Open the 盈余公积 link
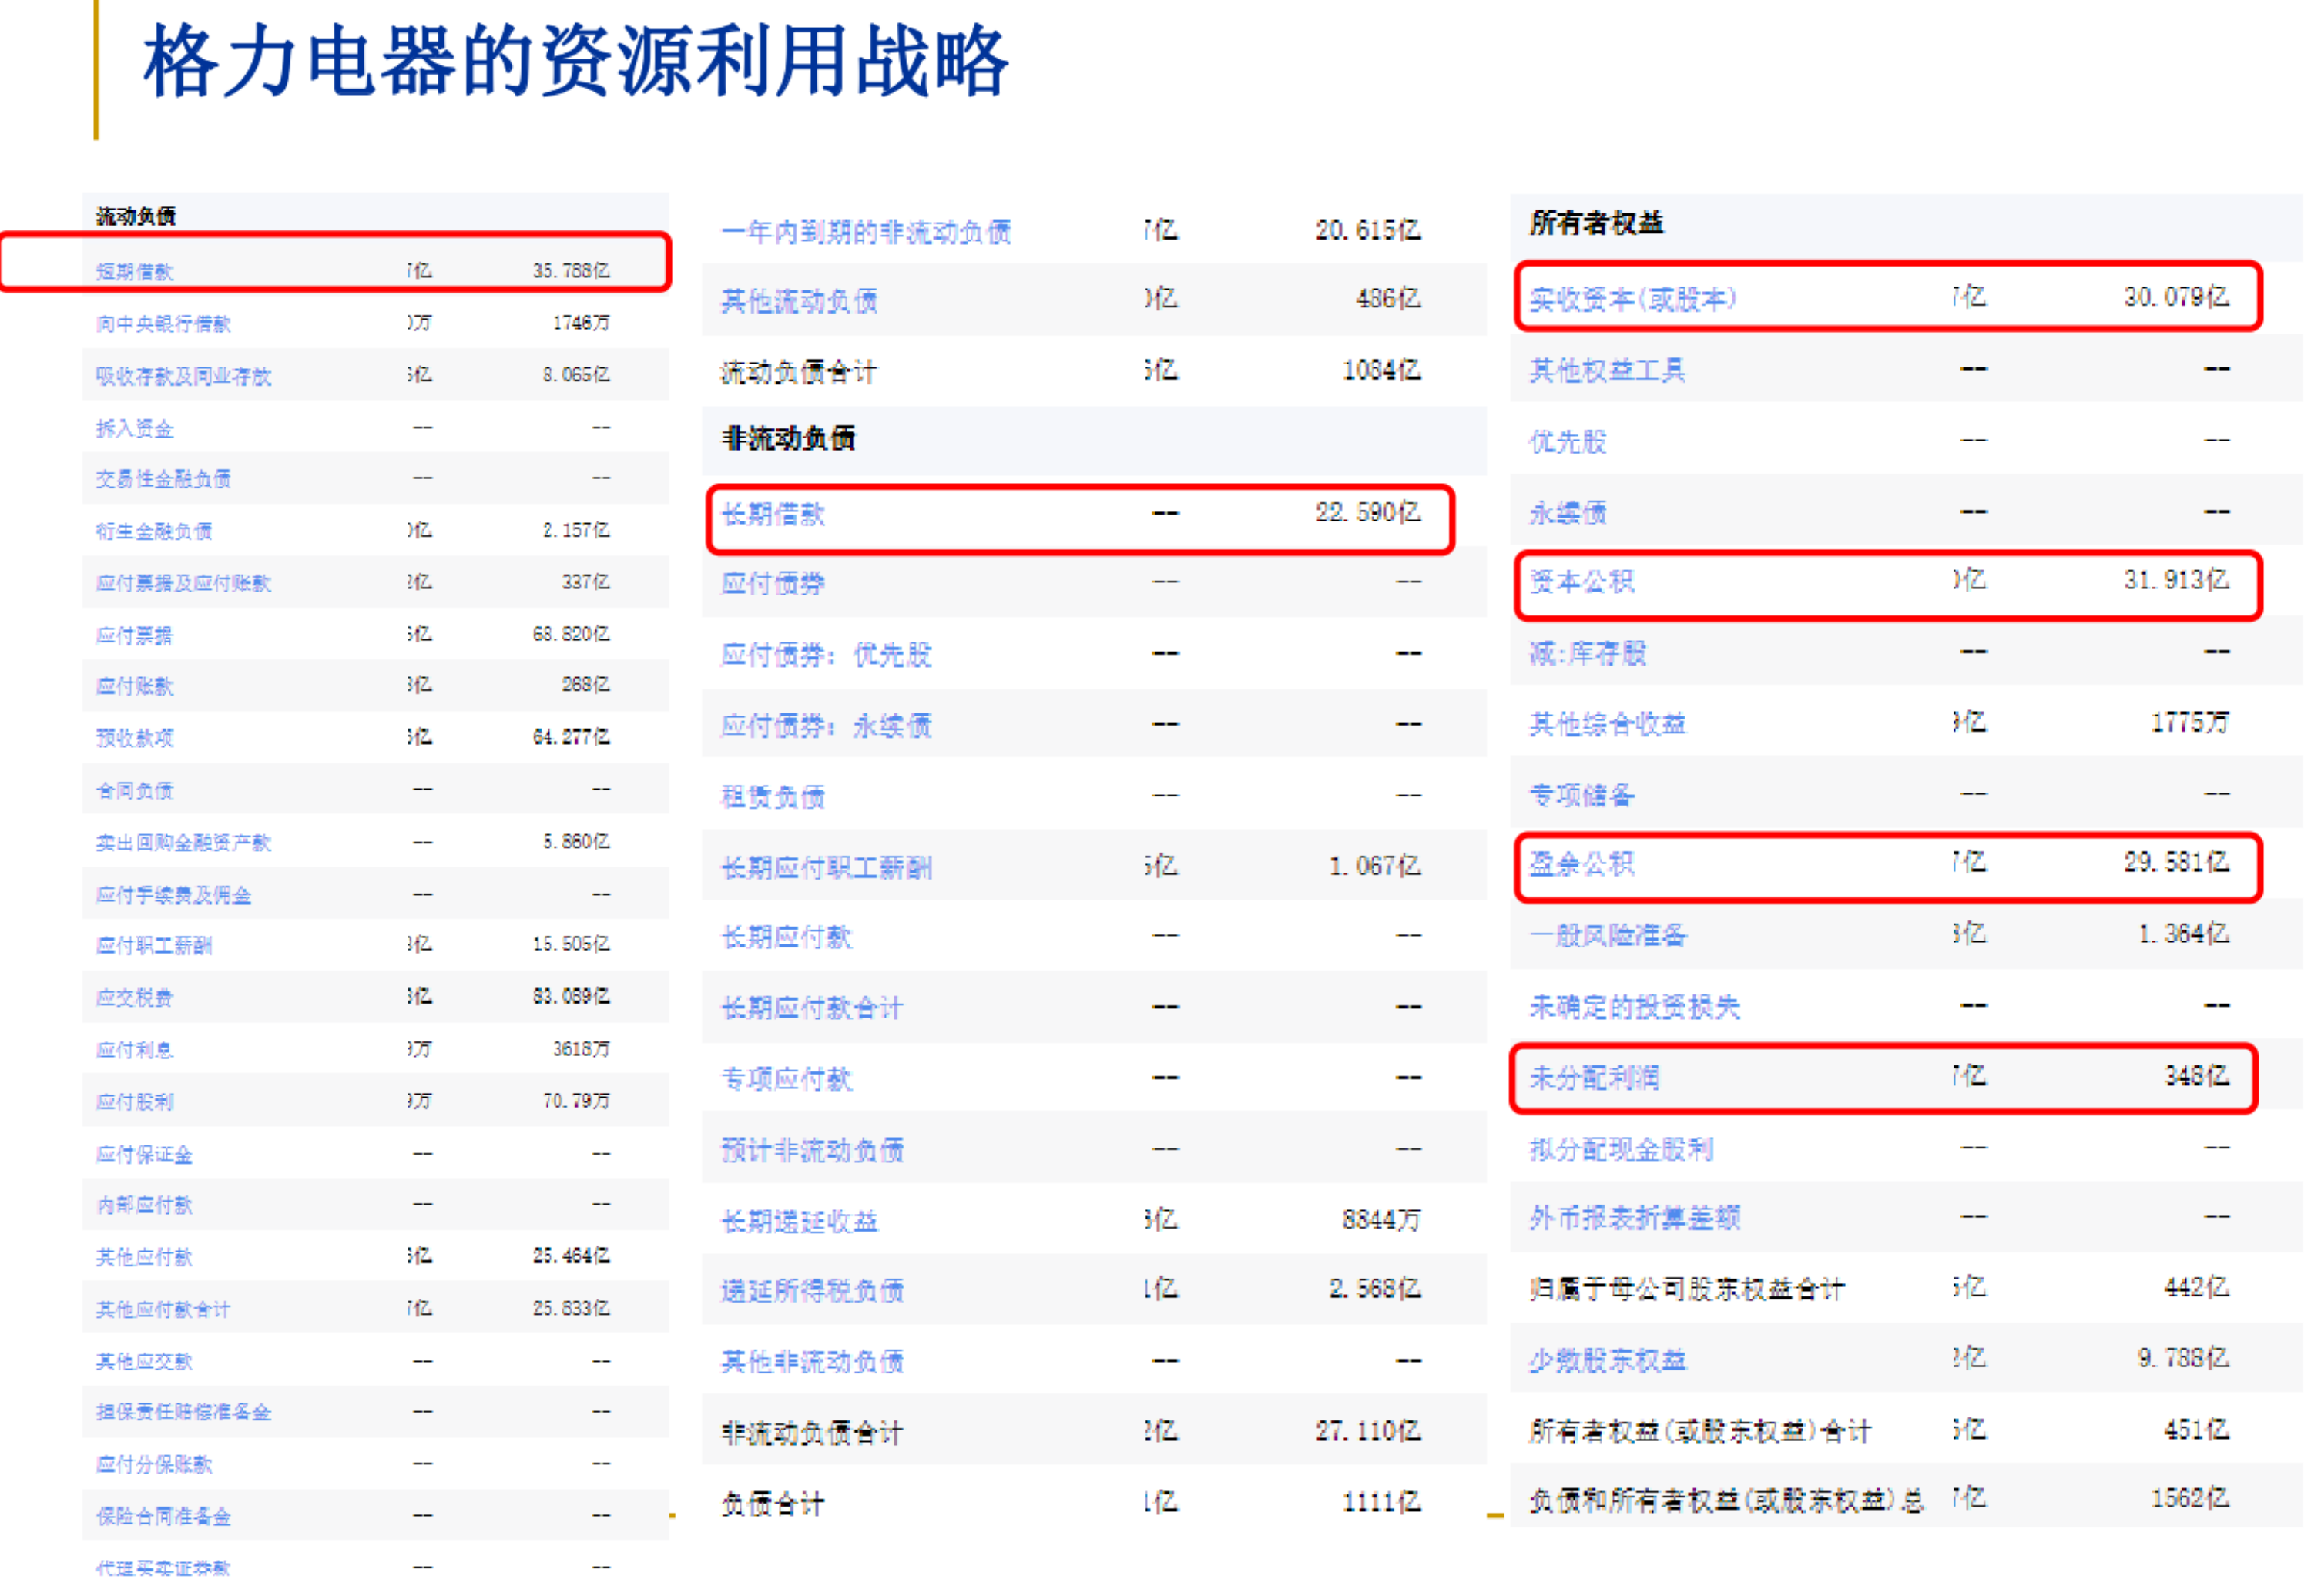This screenshot has height=1596, width=2311. 1582,863
